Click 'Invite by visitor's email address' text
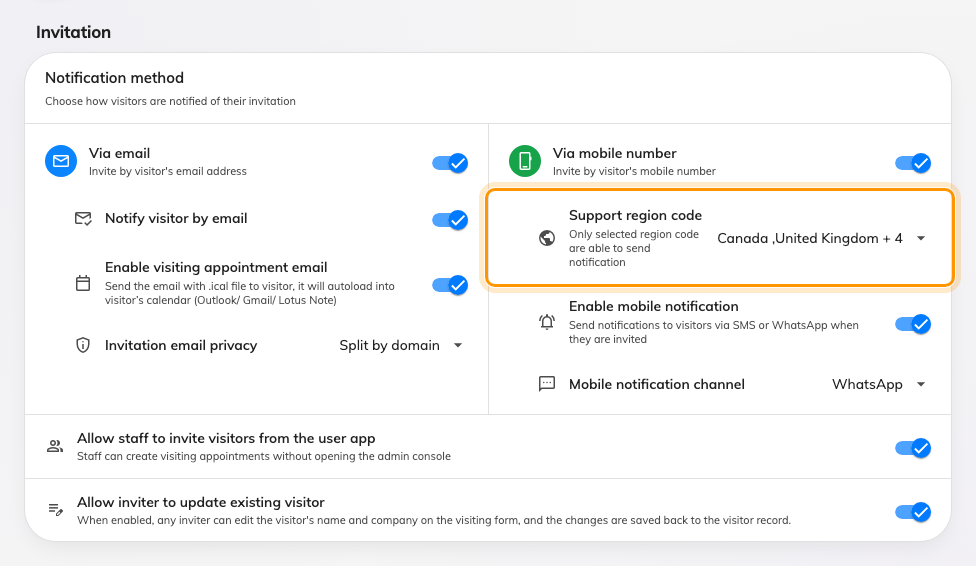Viewport: 976px width, 566px height. click(x=168, y=171)
